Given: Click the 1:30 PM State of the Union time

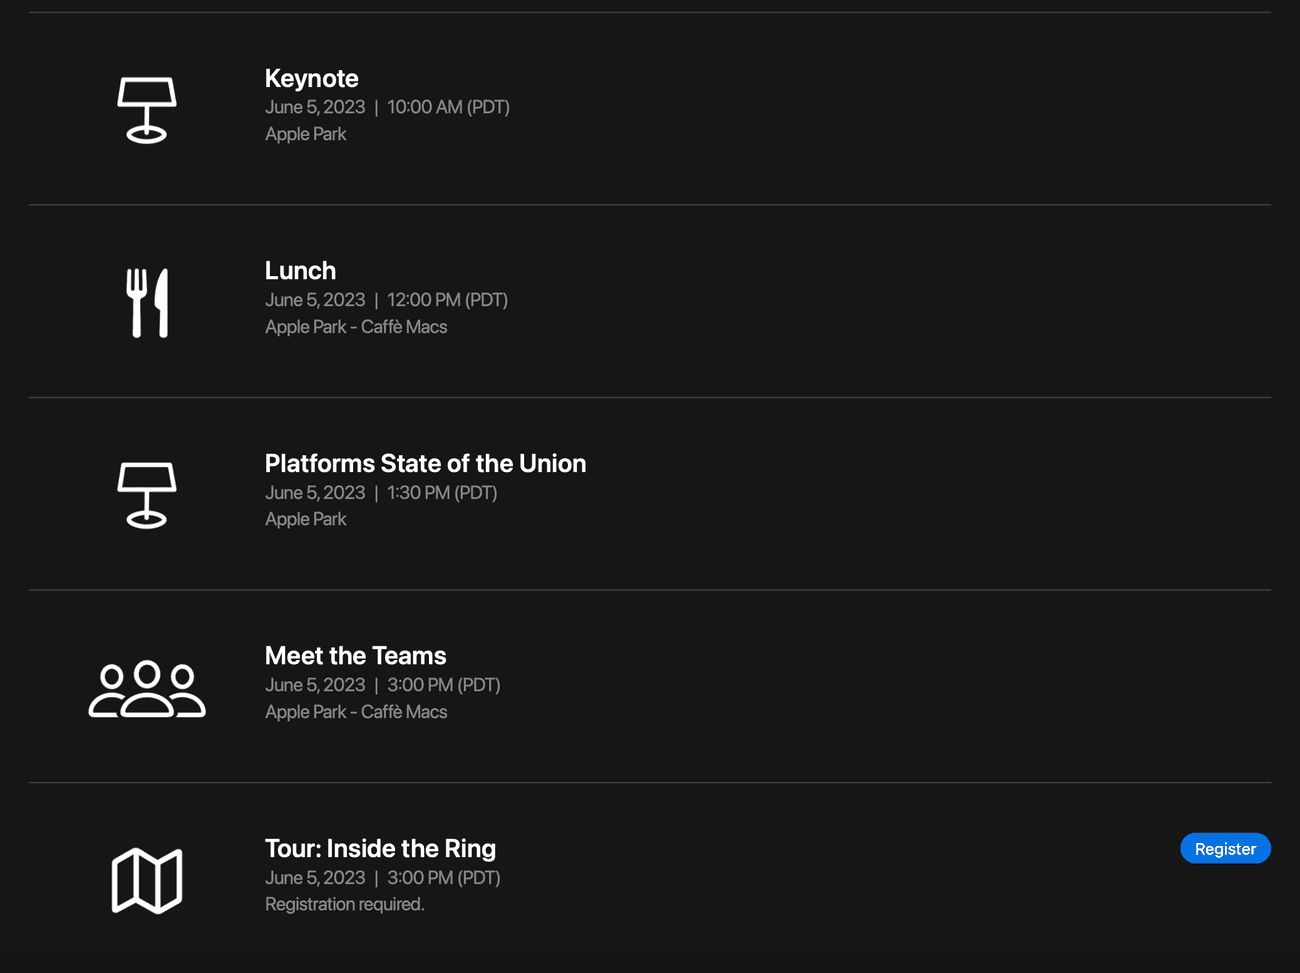Looking at the screenshot, I should [441, 493].
